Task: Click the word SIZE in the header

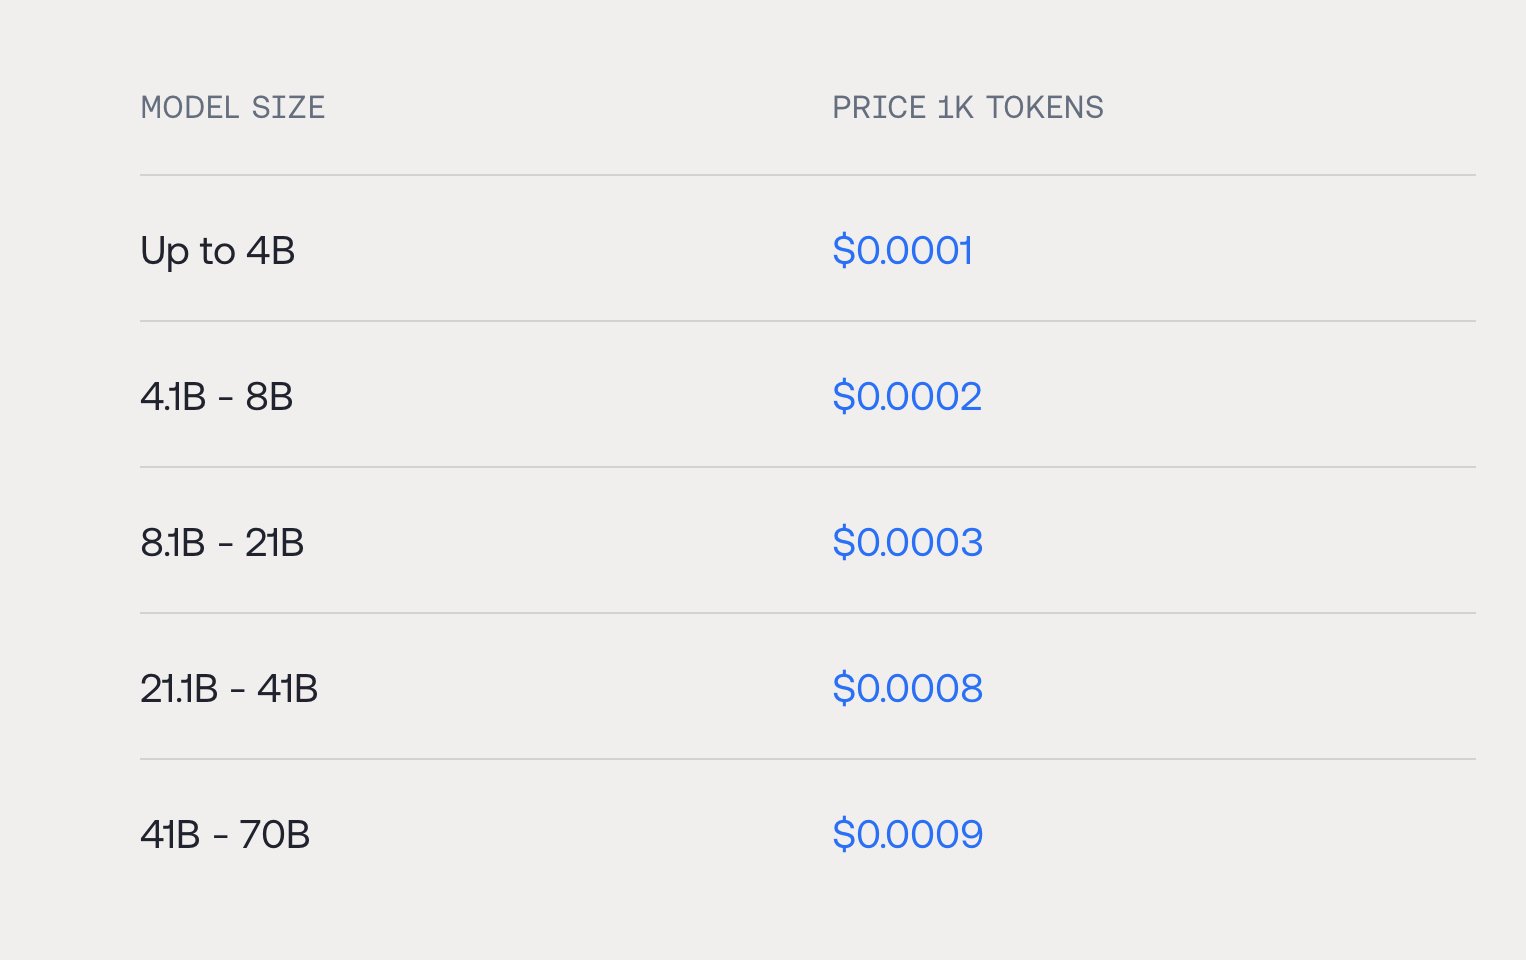Action: pos(288,107)
